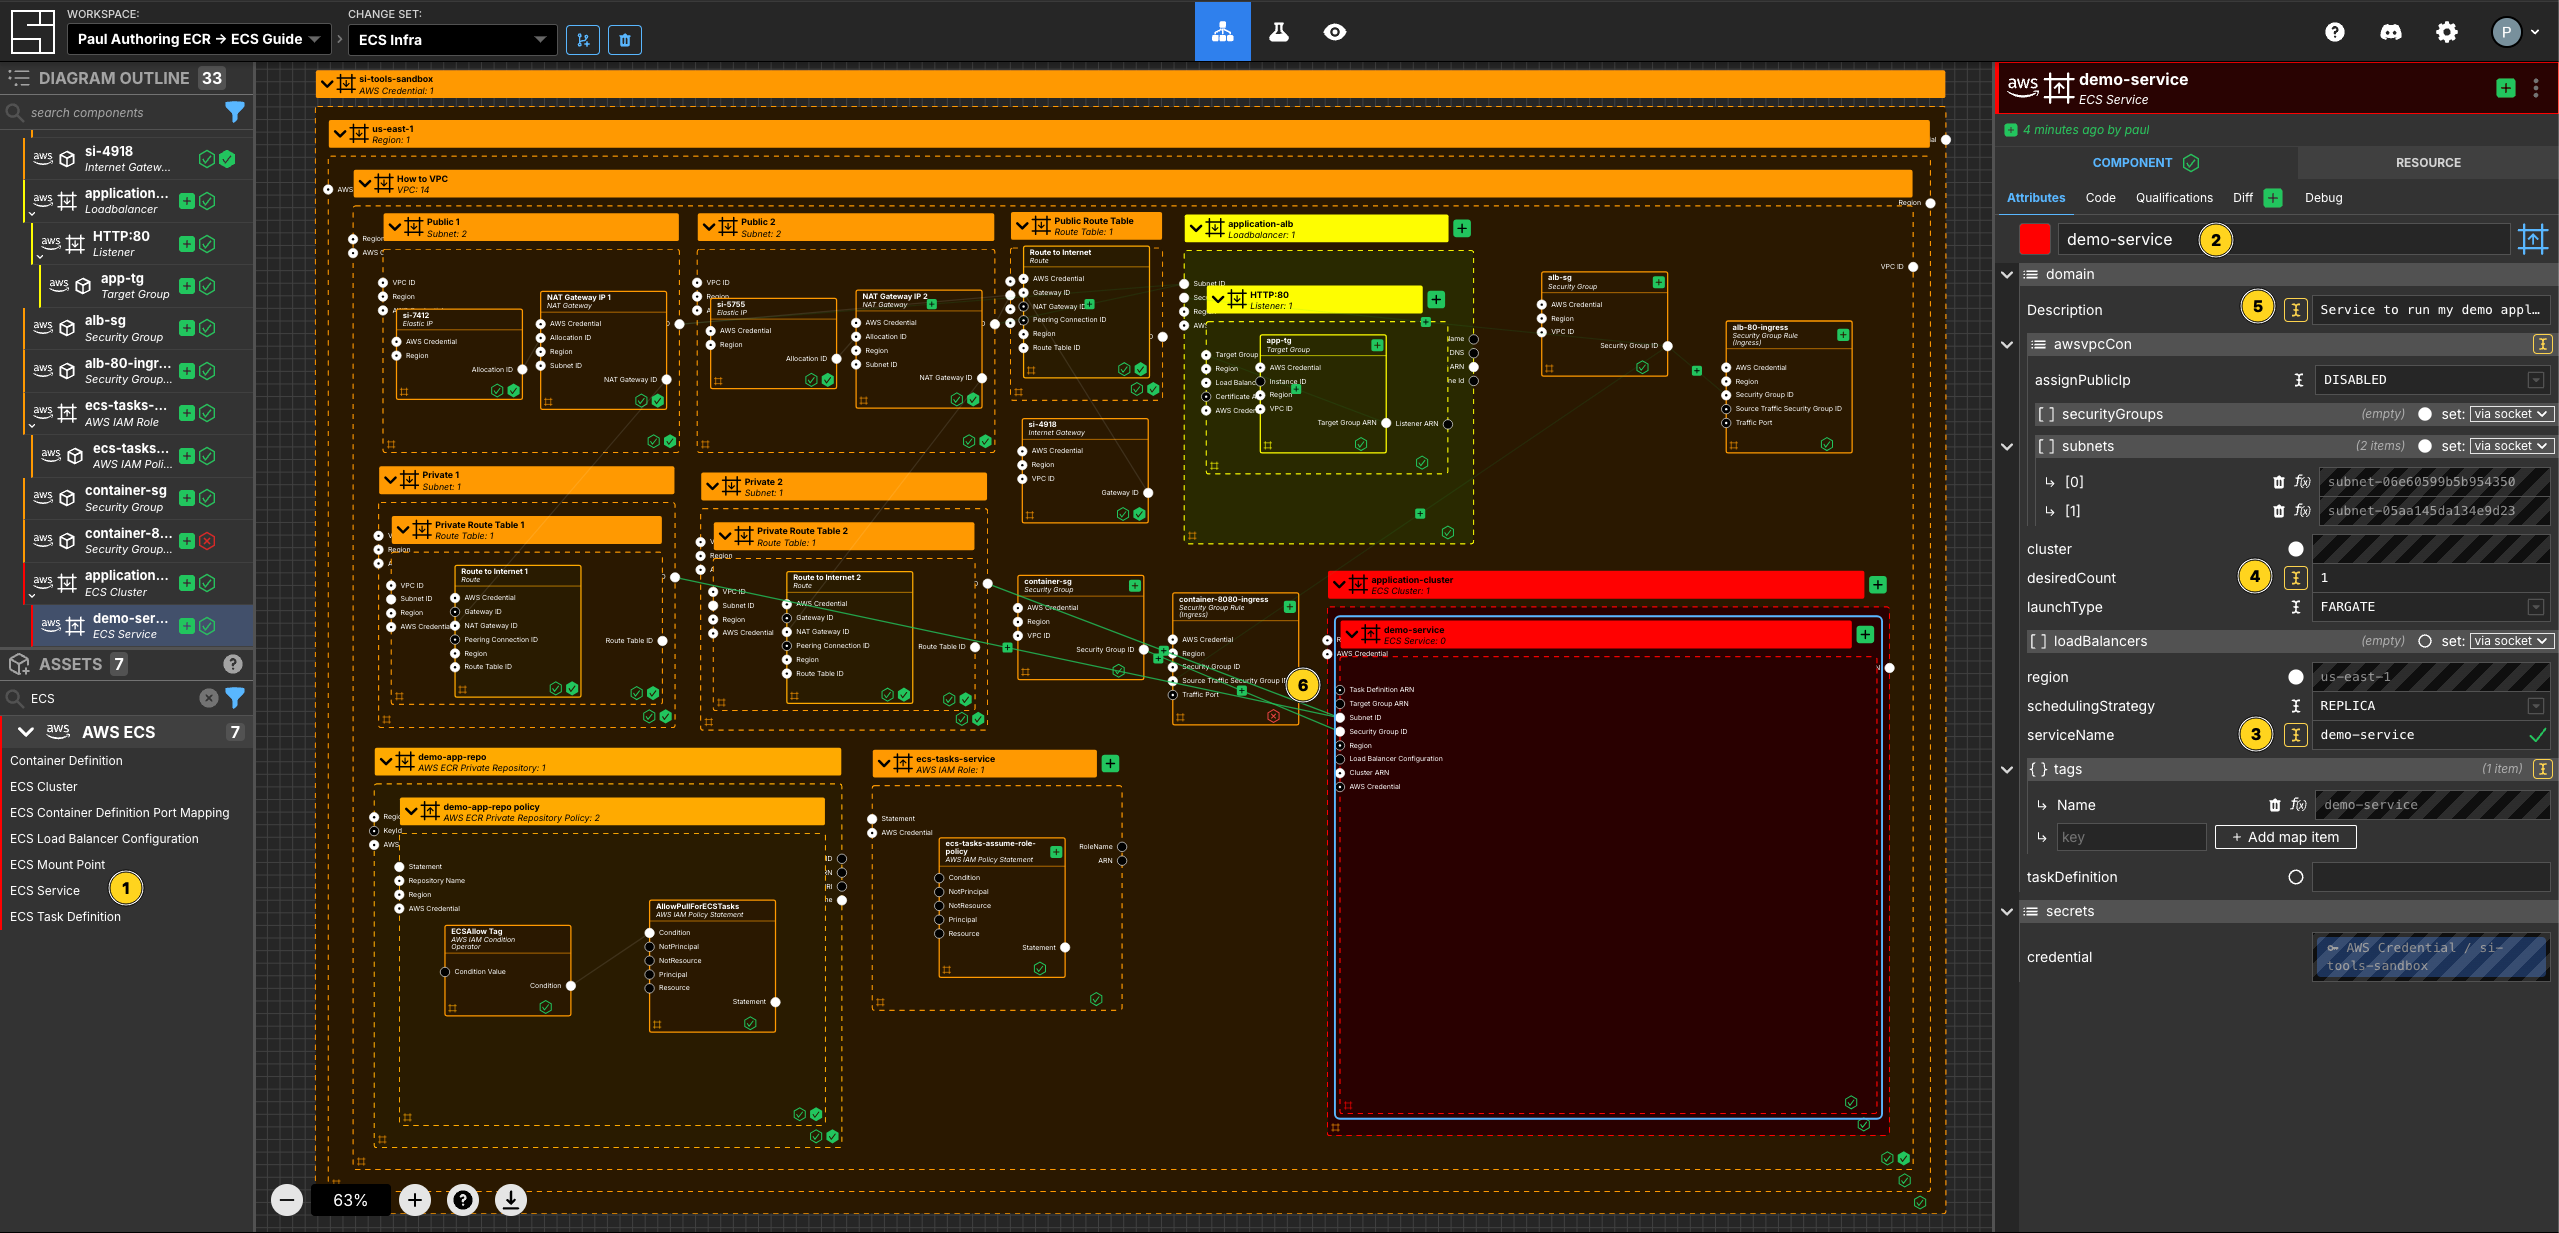Image resolution: width=2559 pixels, height=1233 pixels.
Task: Open the user profile avatar
Action: point(2505,32)
